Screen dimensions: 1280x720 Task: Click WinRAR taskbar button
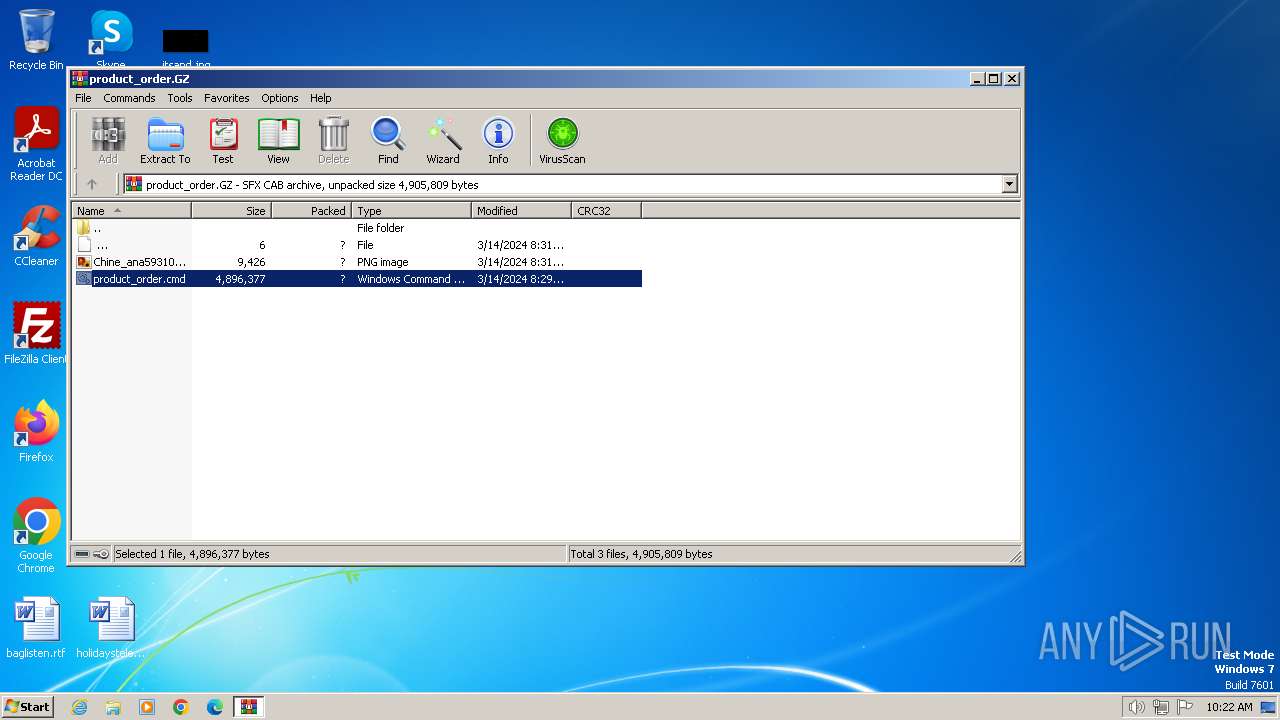[249, 707]
